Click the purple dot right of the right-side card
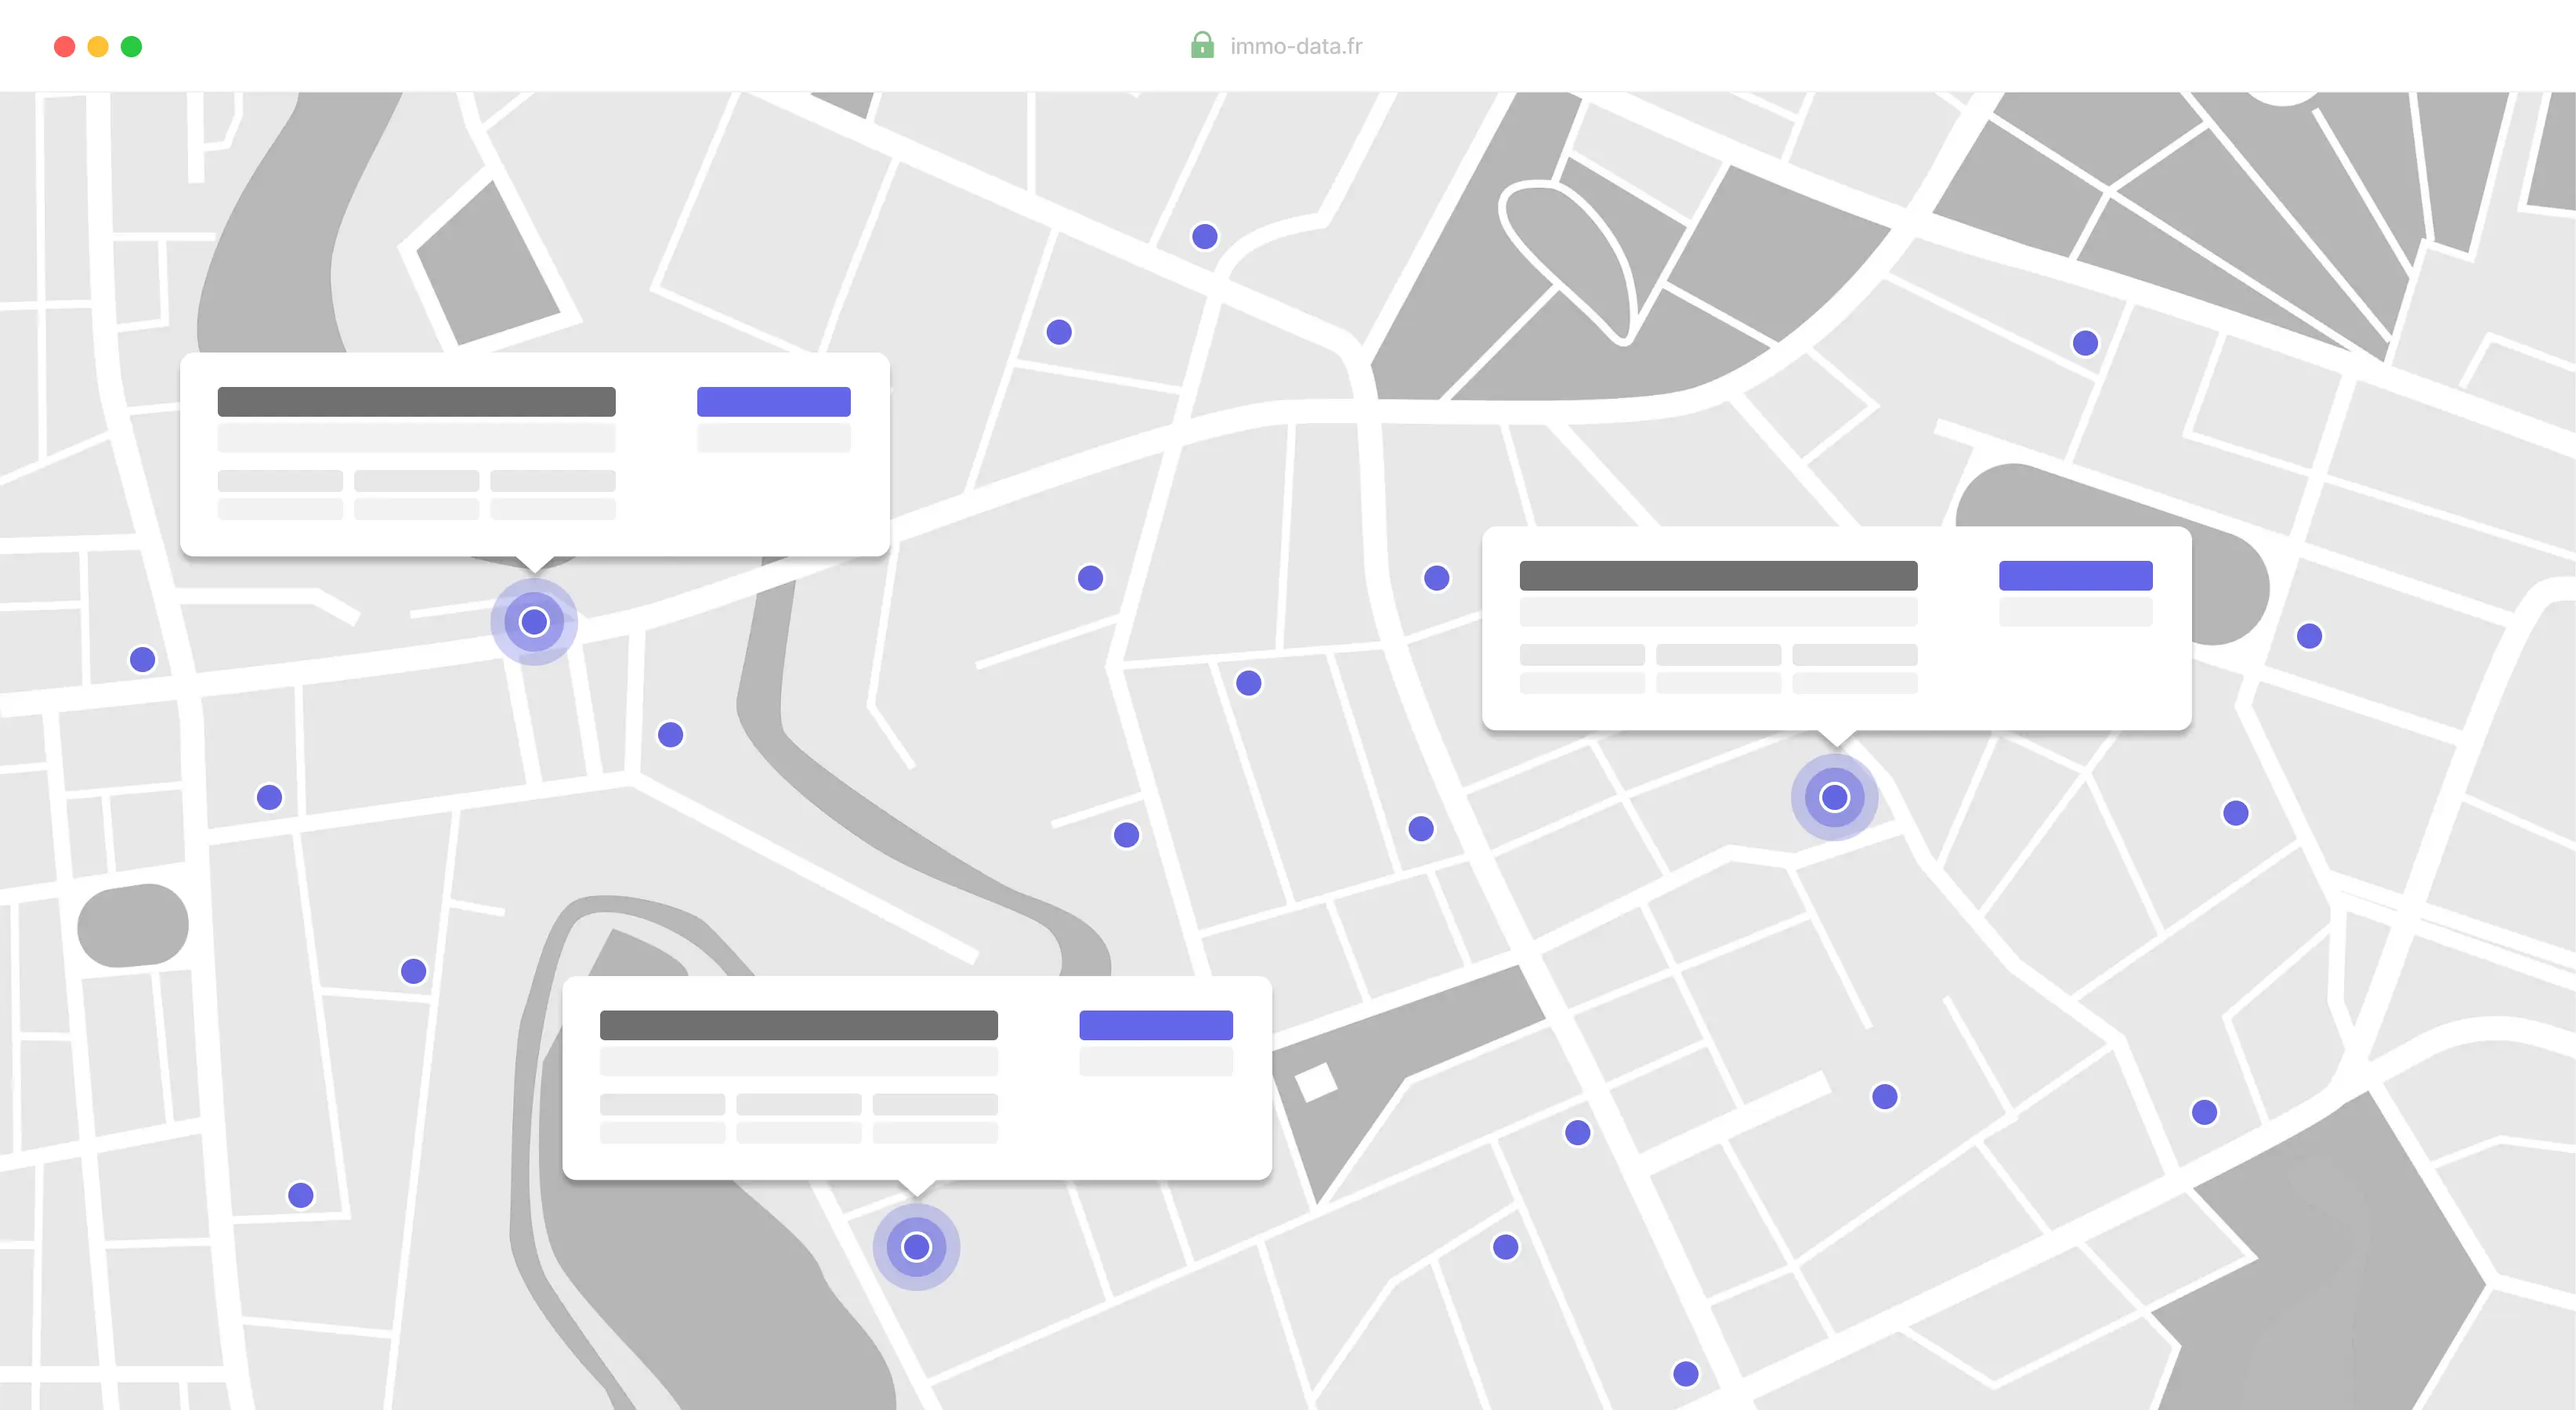 pyautogui.click(x=2309, y=636)
